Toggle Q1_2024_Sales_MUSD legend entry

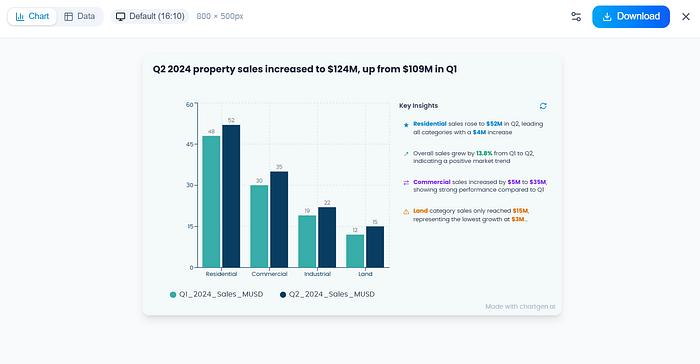217,294
